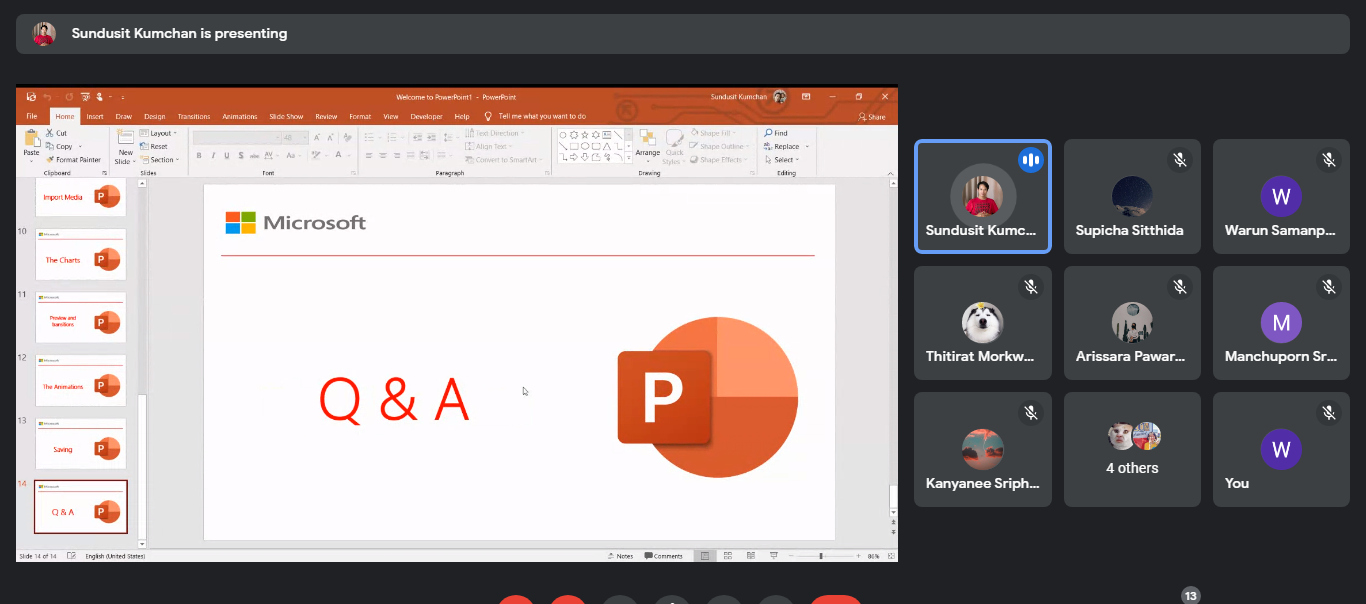Click the Replace button
This screenshot has height=604, width=1366.
point(782,147)
